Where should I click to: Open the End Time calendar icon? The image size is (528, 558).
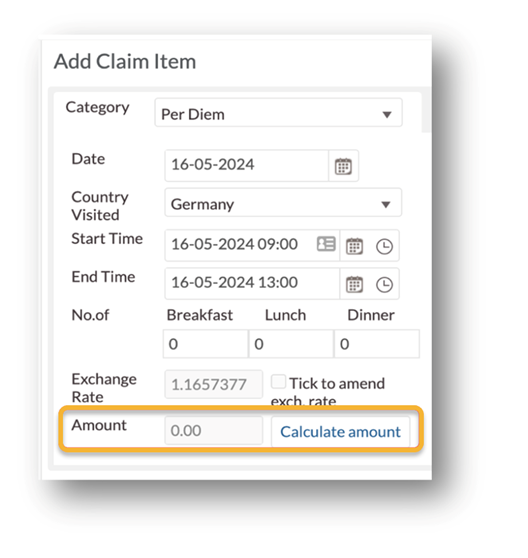(x=354, y=284)
